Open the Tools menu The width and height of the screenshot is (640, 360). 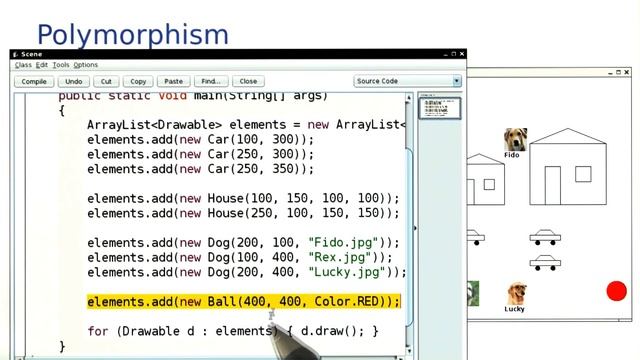(61, 65)
